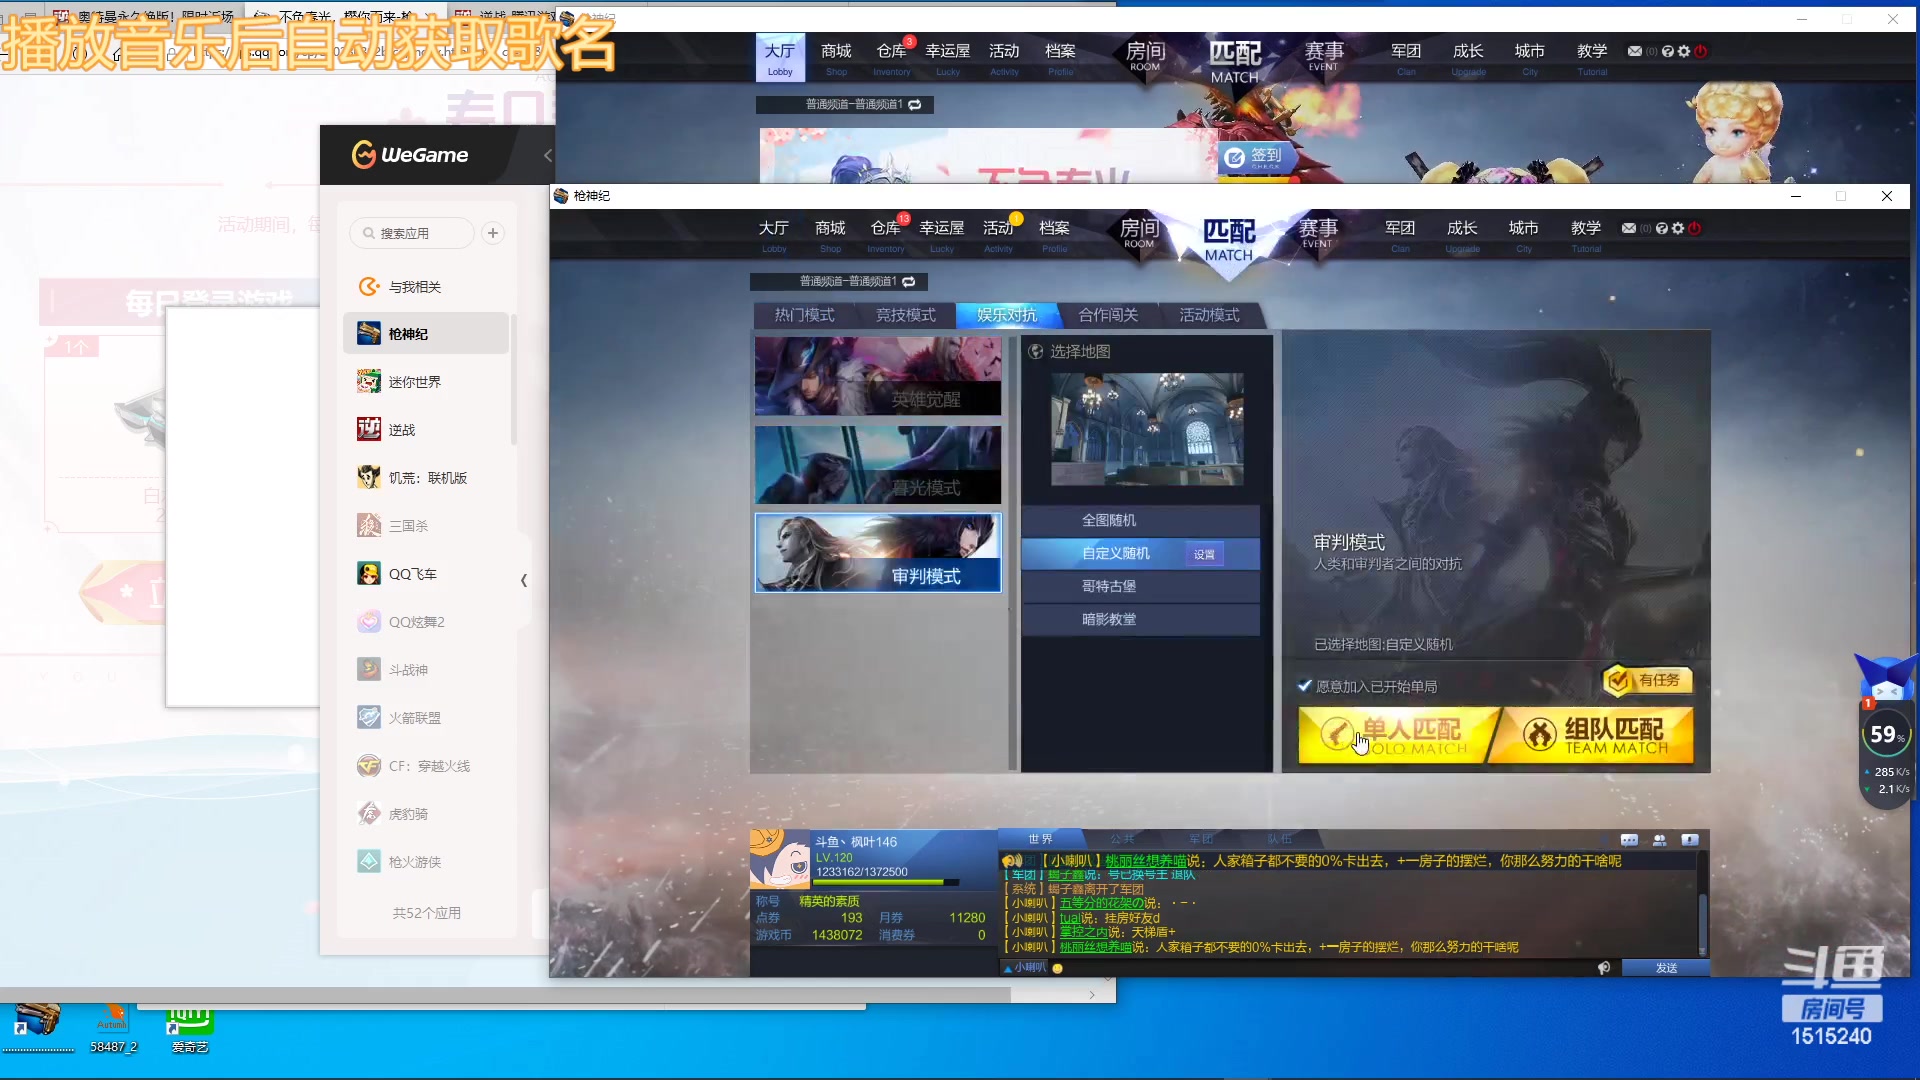
Task: Select 枪火游侠 in WeGame list
Action: [x=427, y=861]
